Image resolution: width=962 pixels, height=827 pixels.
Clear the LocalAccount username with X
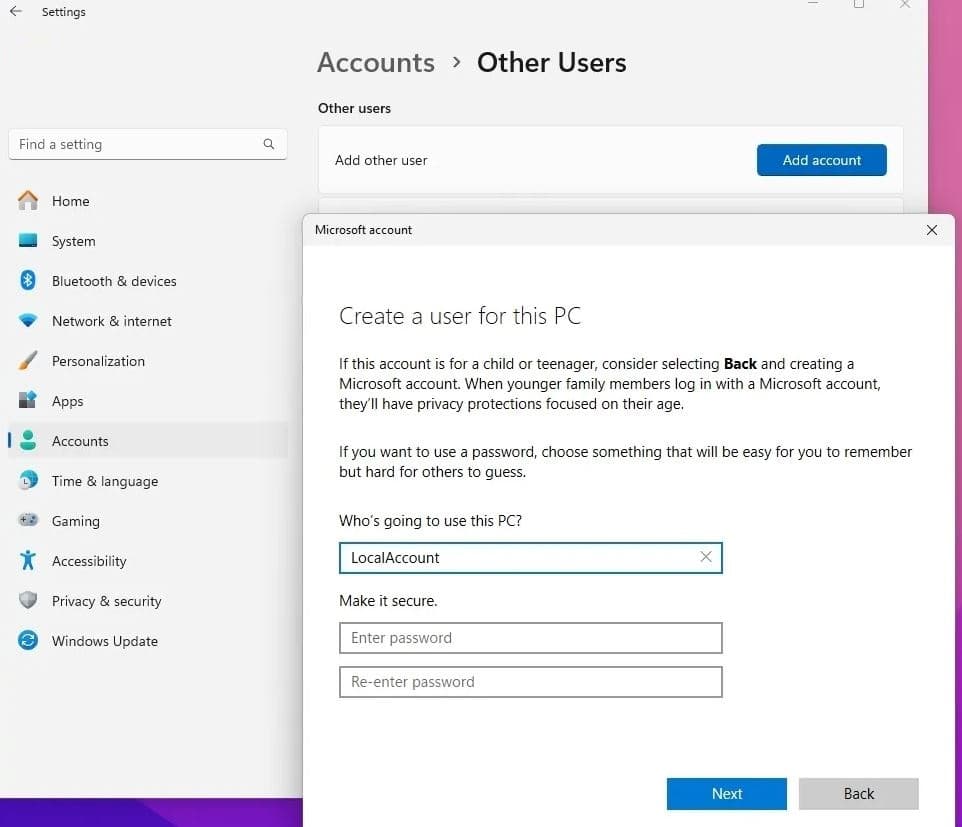[706, 557]
